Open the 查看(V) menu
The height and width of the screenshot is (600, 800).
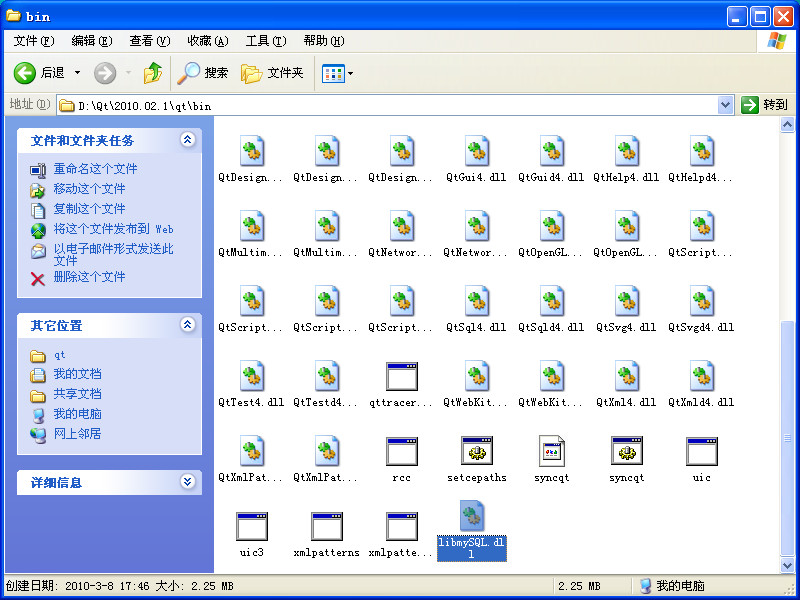149,41
